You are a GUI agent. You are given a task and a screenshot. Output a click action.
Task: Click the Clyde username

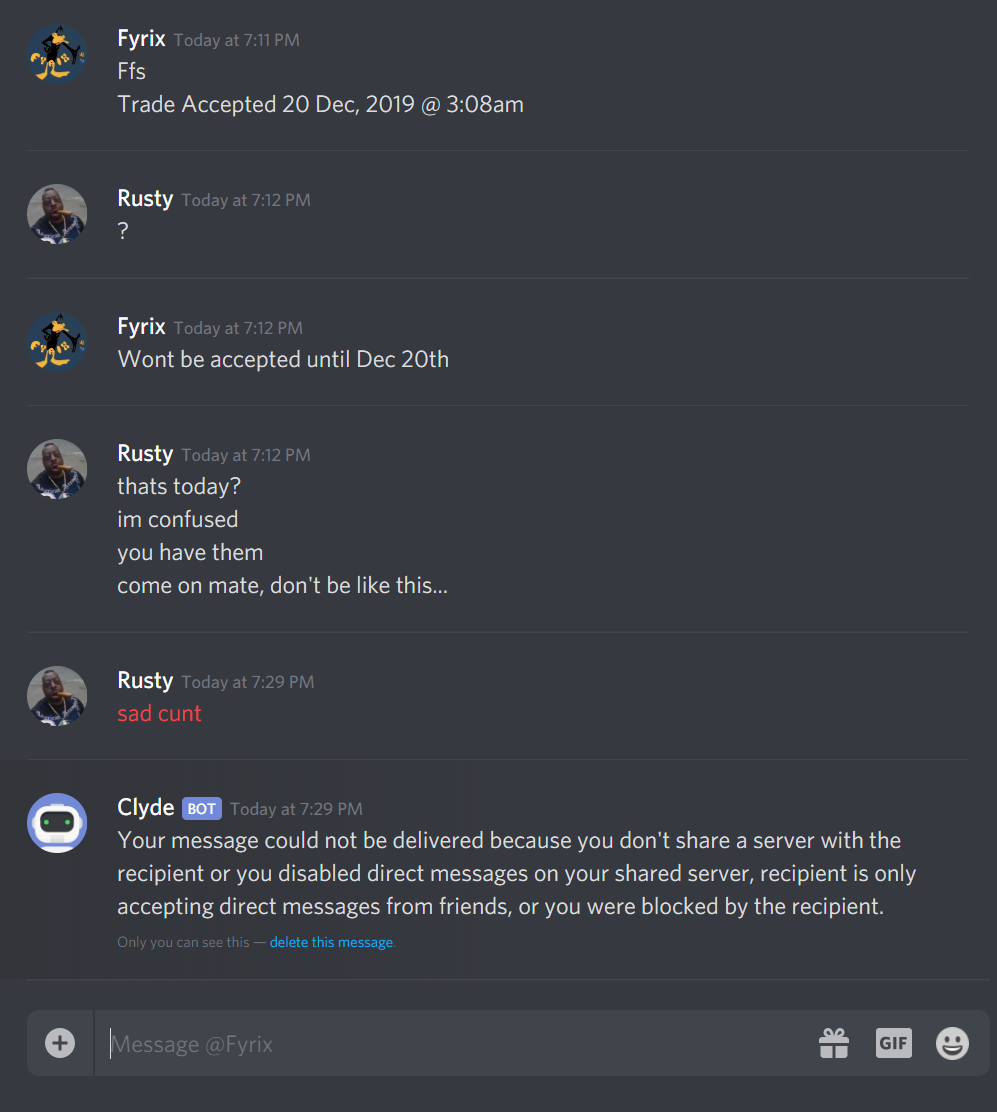145,807
